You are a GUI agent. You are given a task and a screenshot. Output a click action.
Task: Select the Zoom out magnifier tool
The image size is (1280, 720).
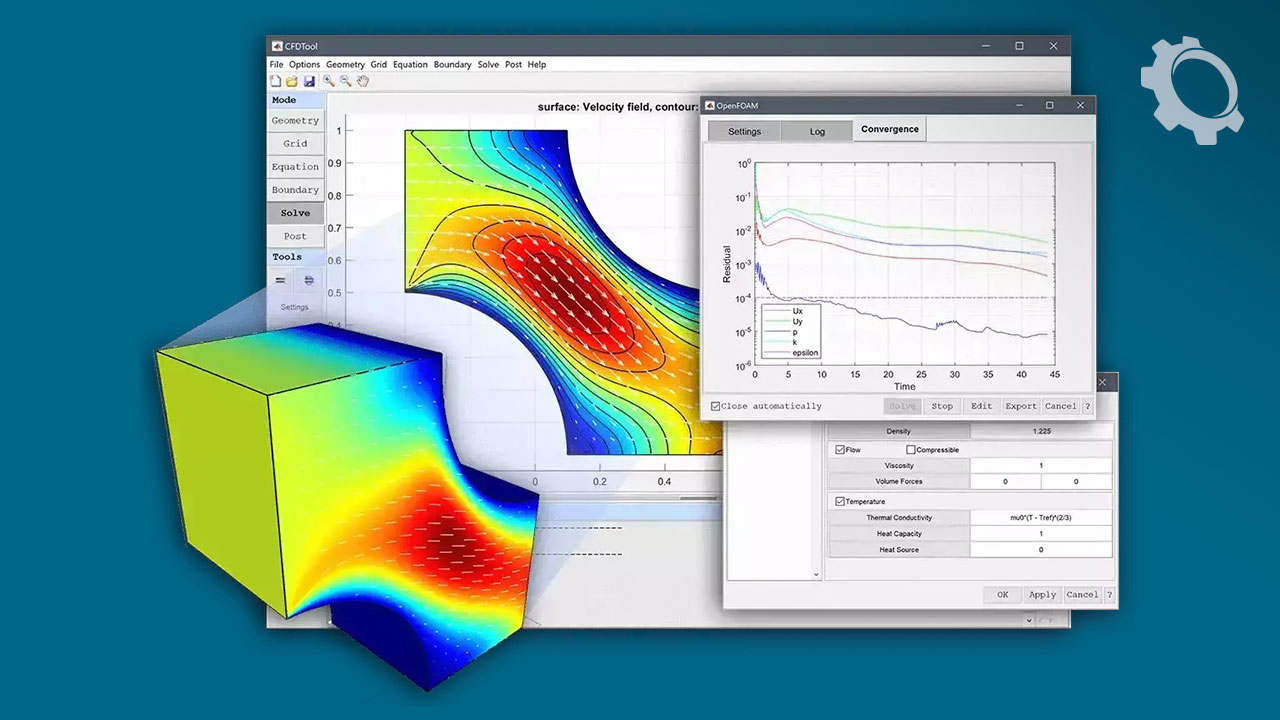(x=345, y=81)
